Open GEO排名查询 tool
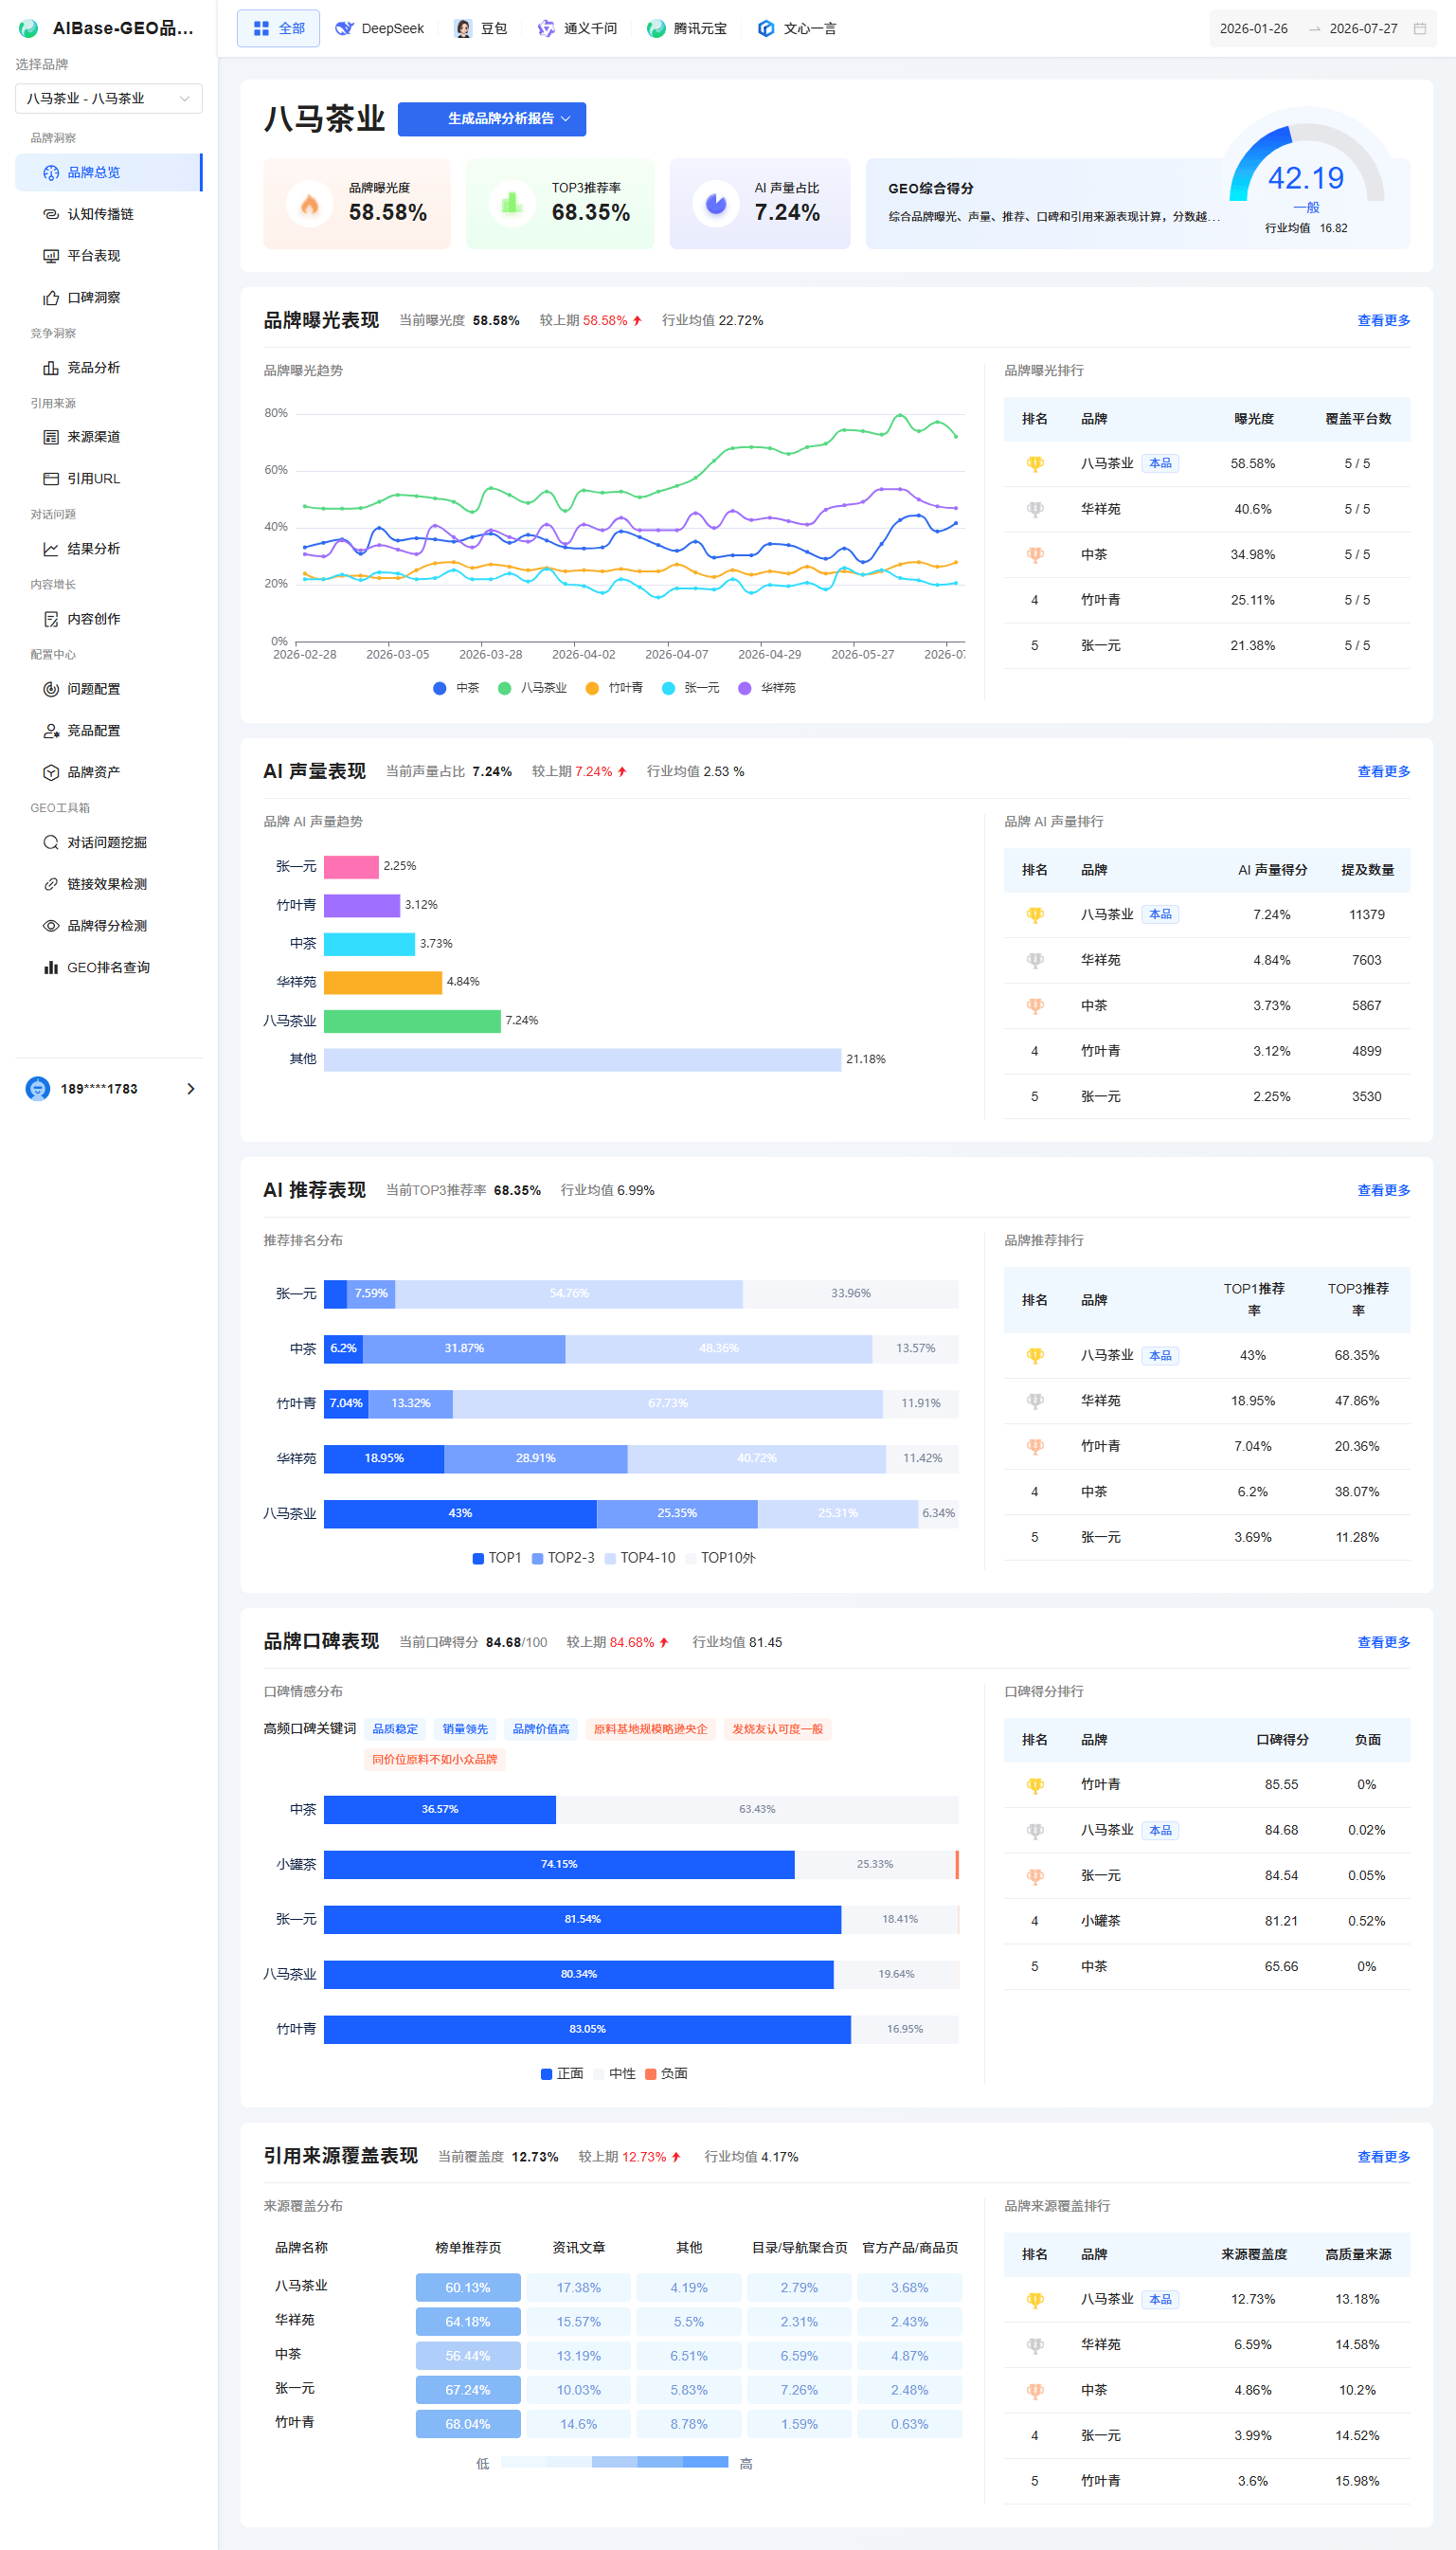The height and width of the screenshot is (2550, 1456). point(108,968)
